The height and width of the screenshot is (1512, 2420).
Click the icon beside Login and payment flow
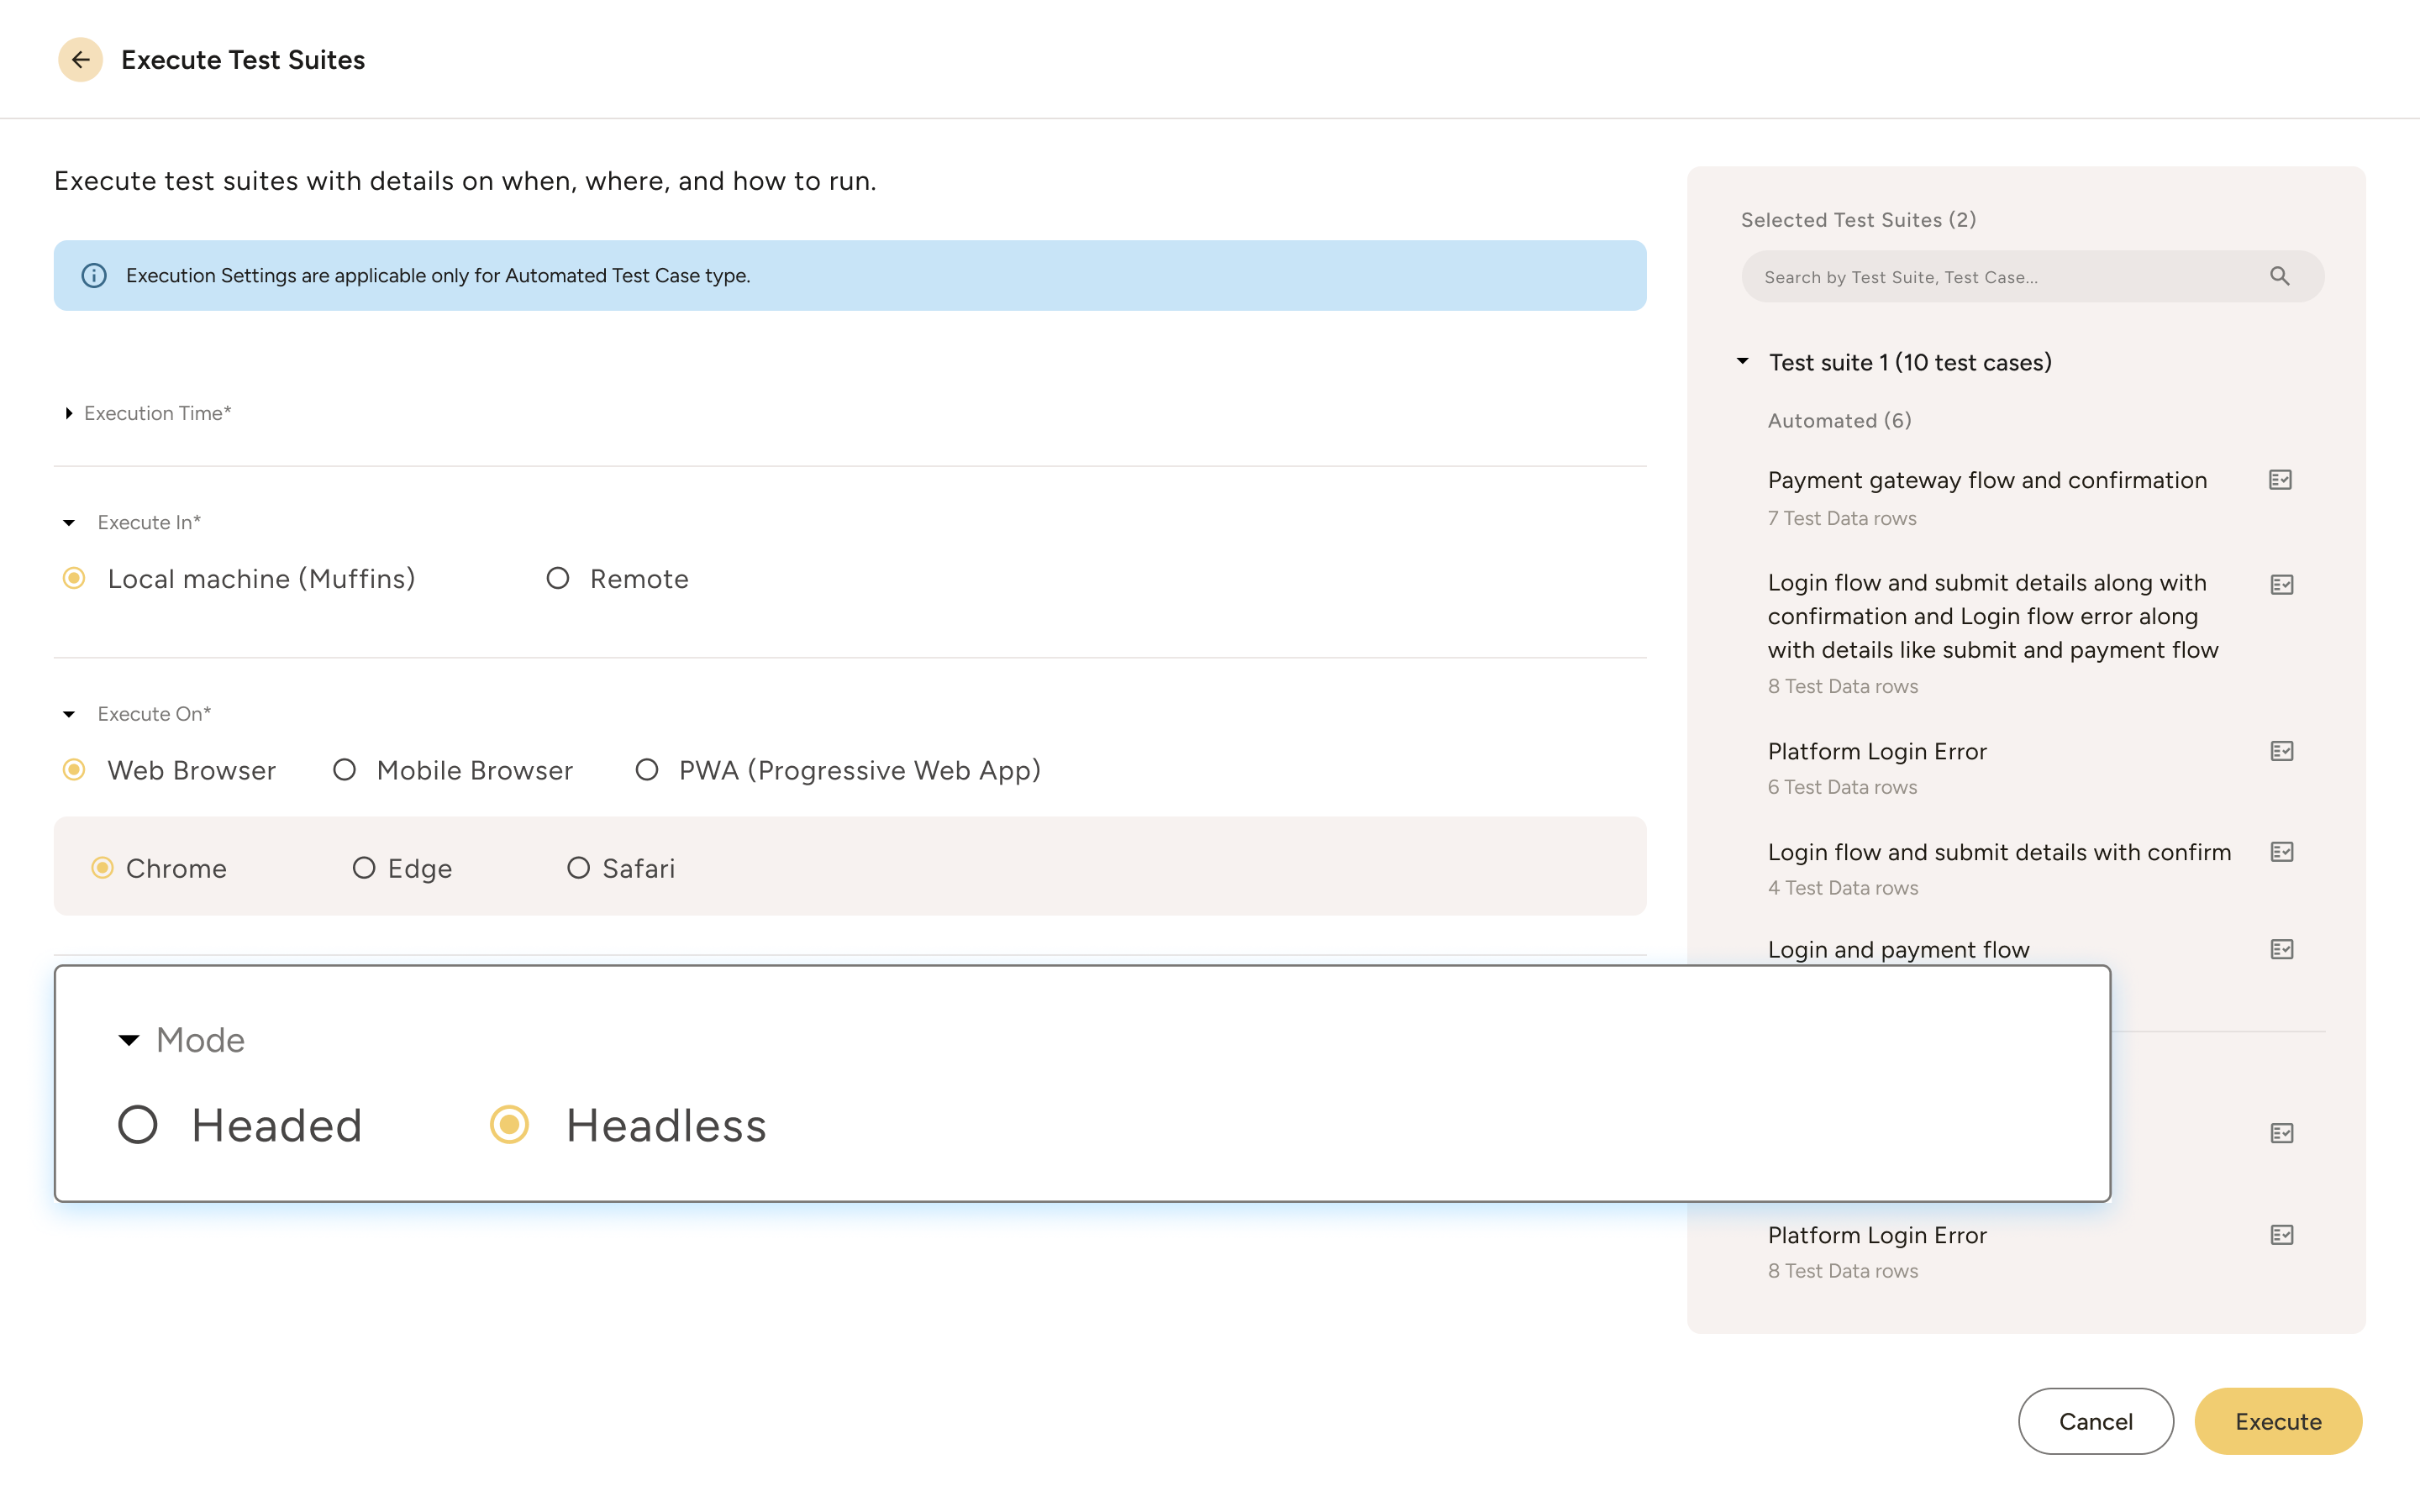point(2282,948)
